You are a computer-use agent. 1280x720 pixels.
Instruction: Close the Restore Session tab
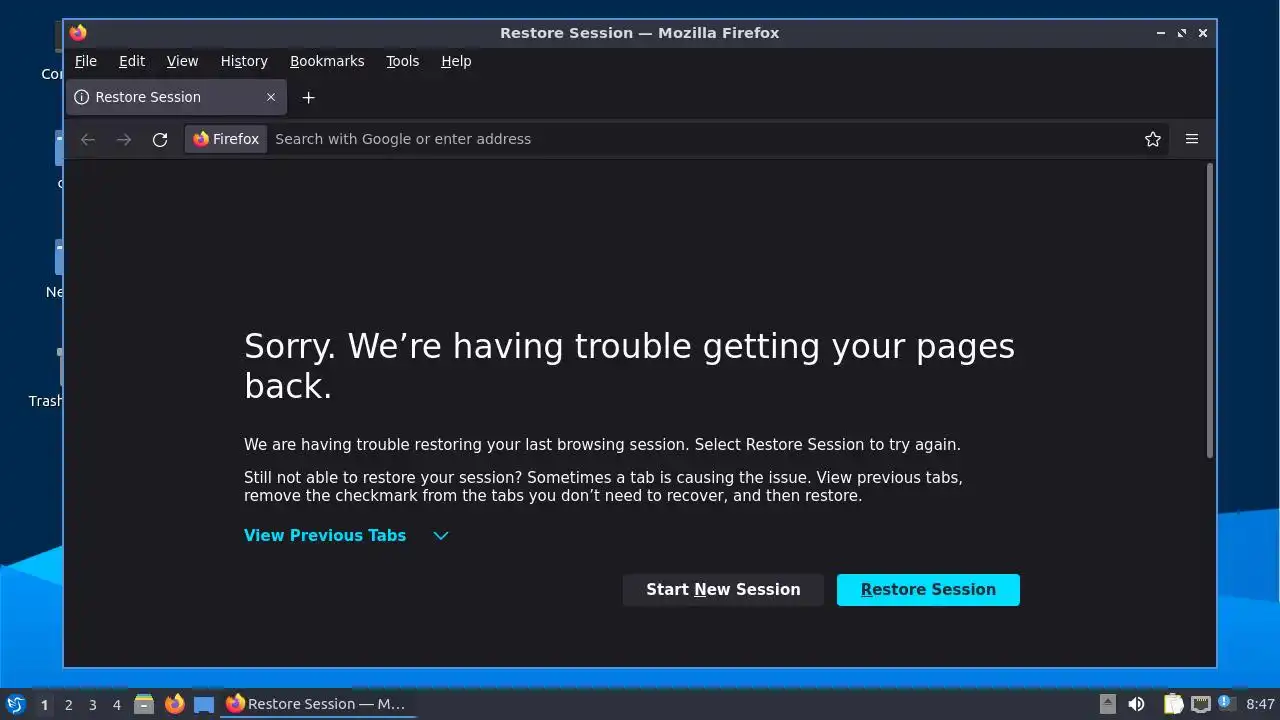pyautogui.click(x=271, y=97)
